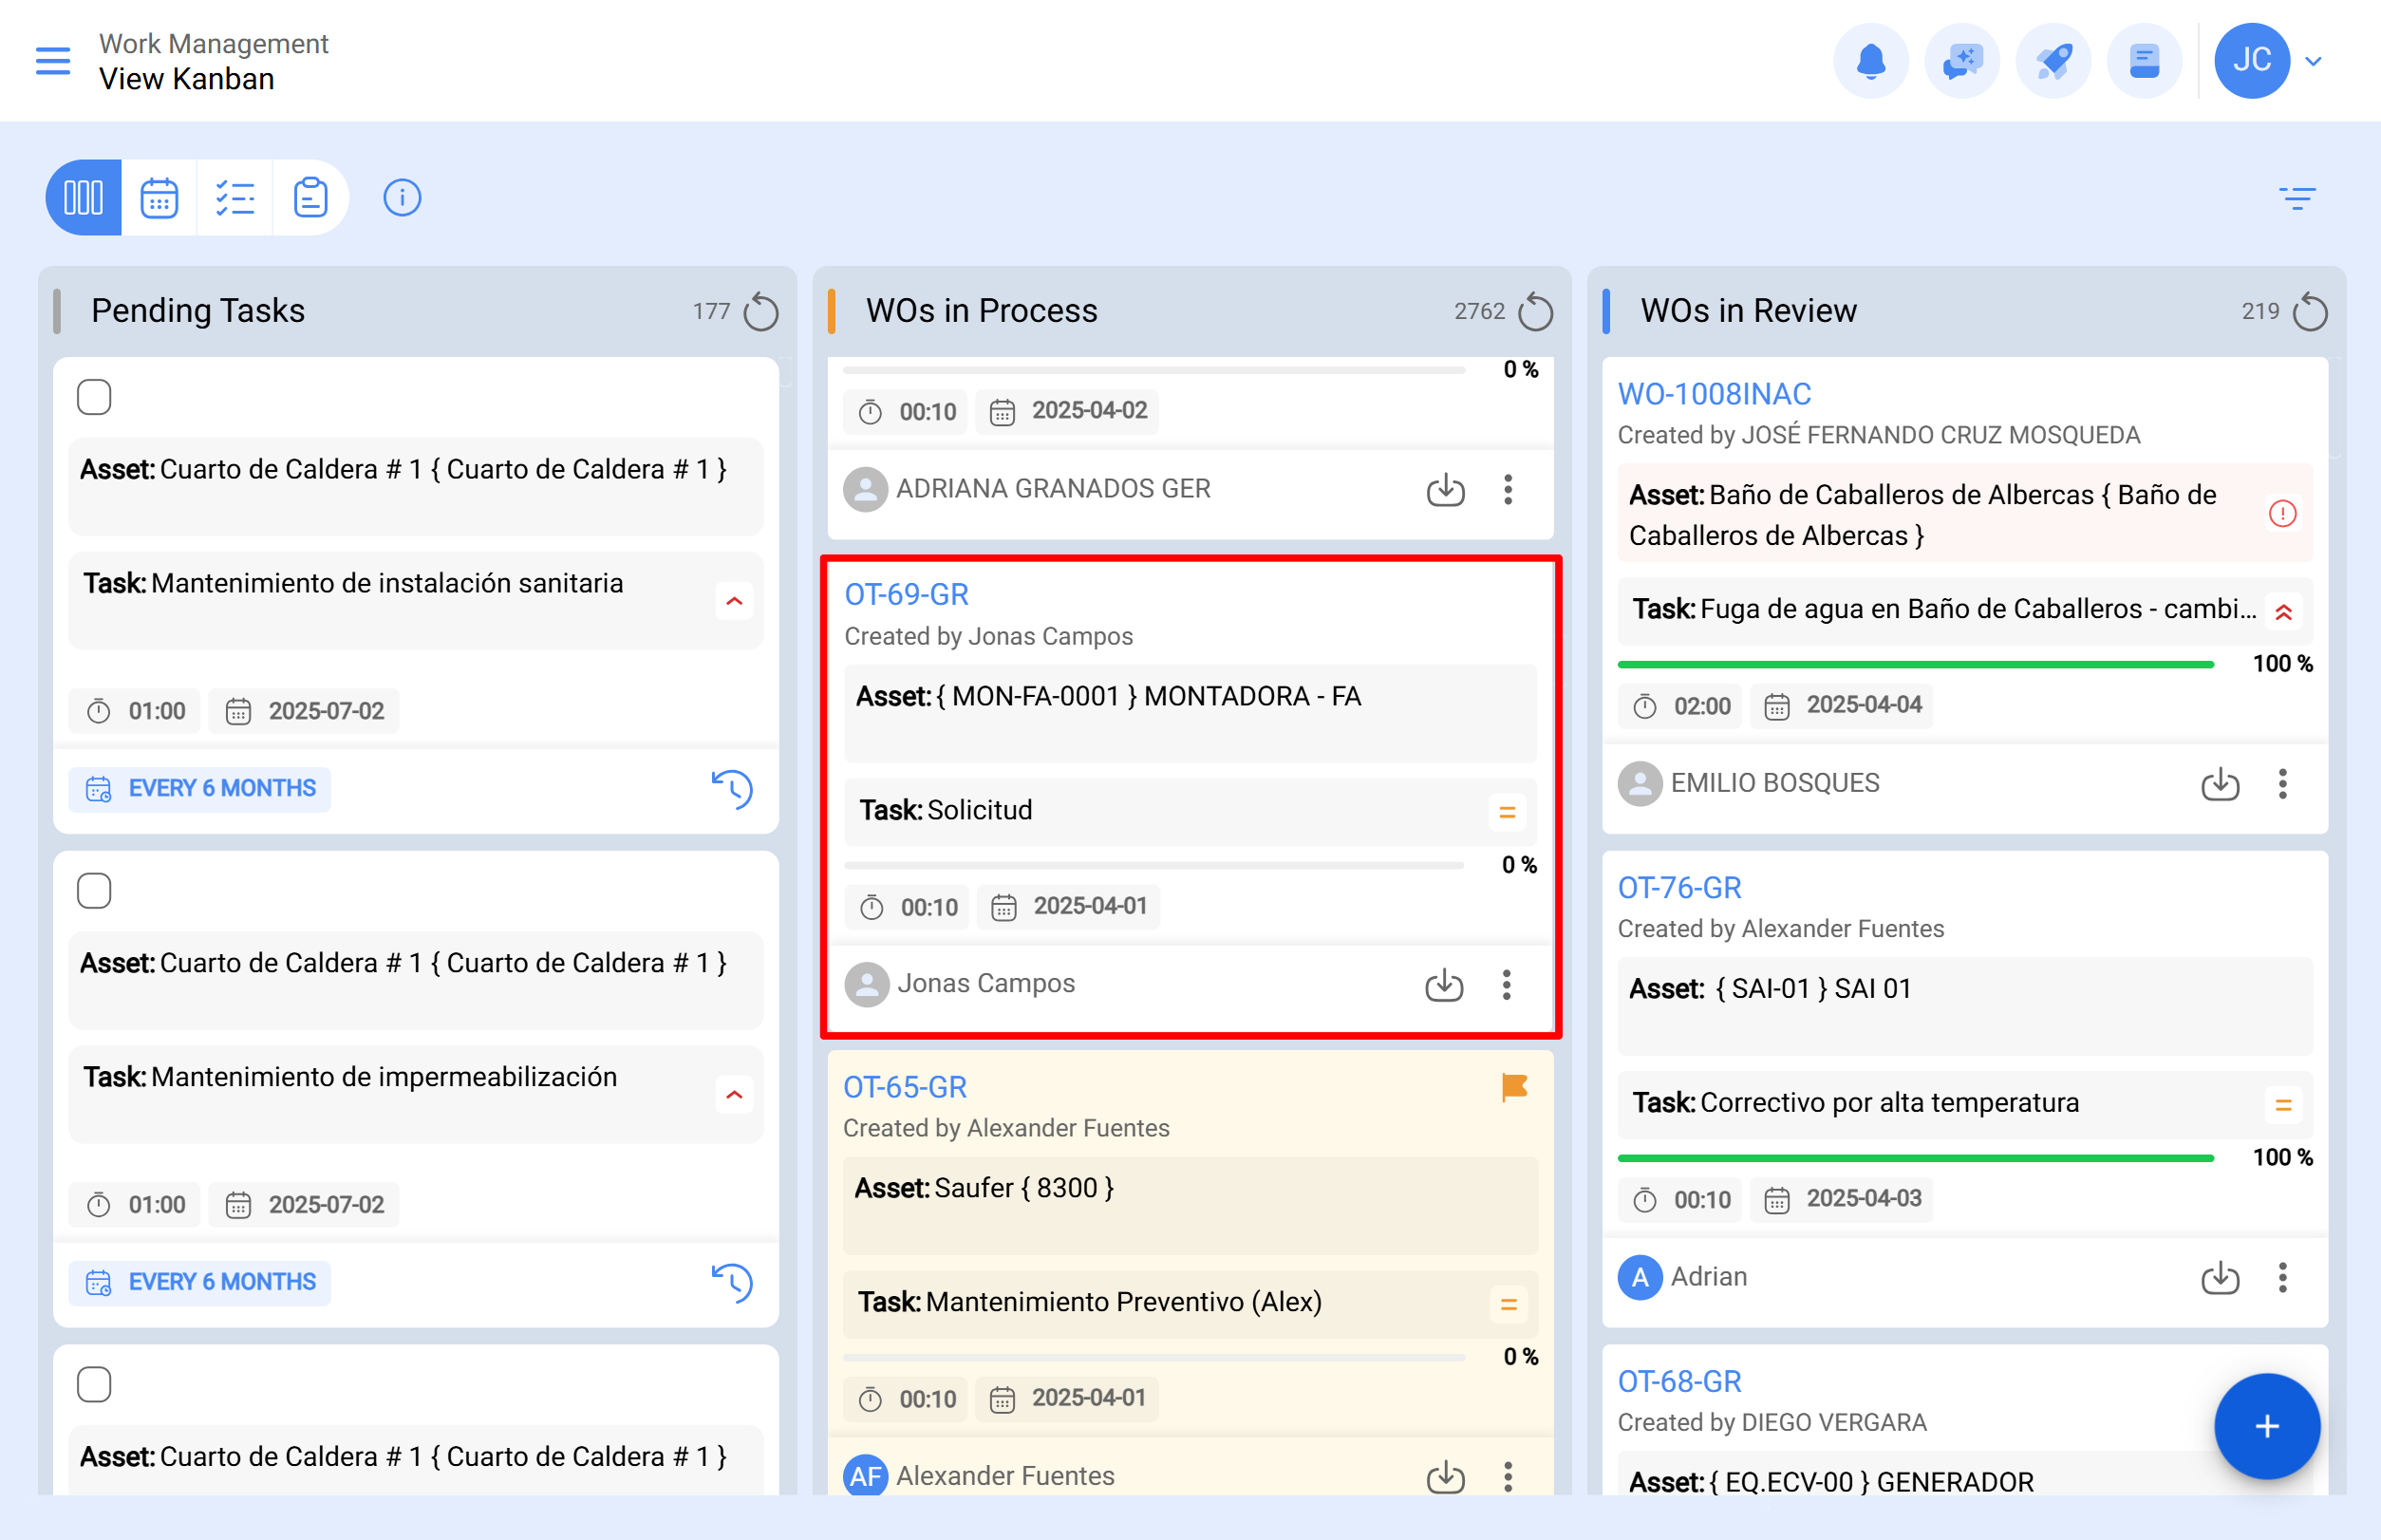Click the Jonas Campos assignee avatar
Viewport: 2381px width, 1540px height.
866,985
